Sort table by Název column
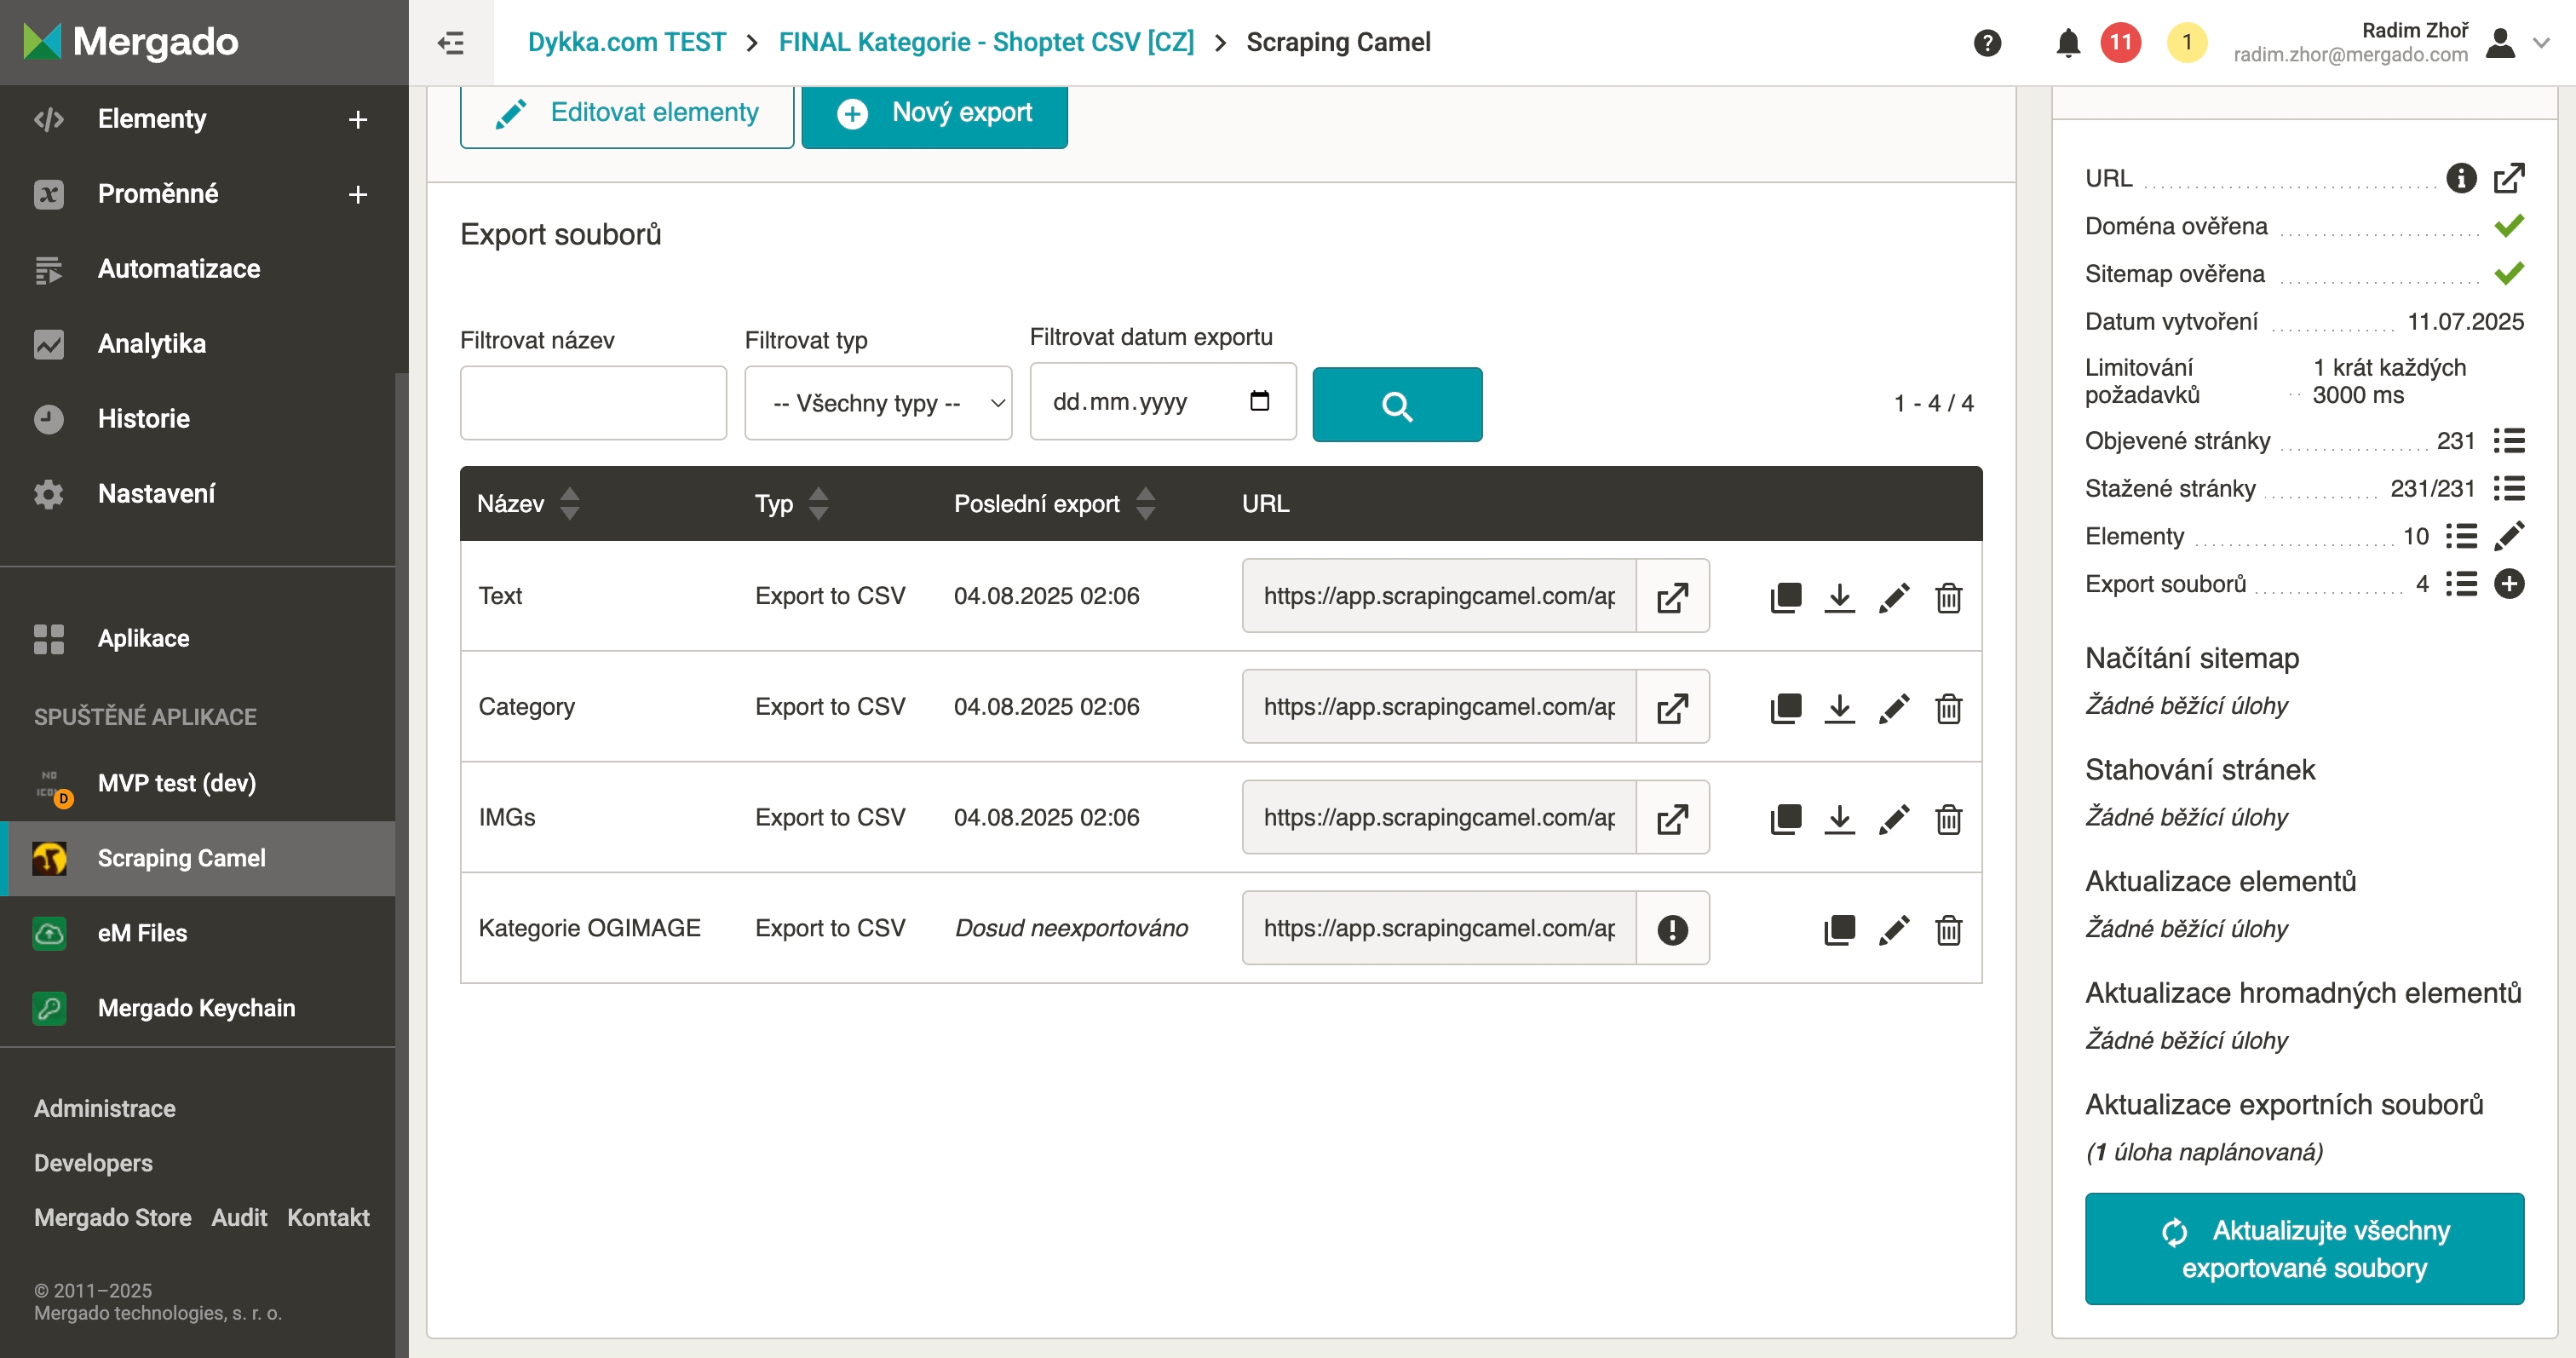This screenshot has height=1358, width=2576. click(x=569, y=503)
